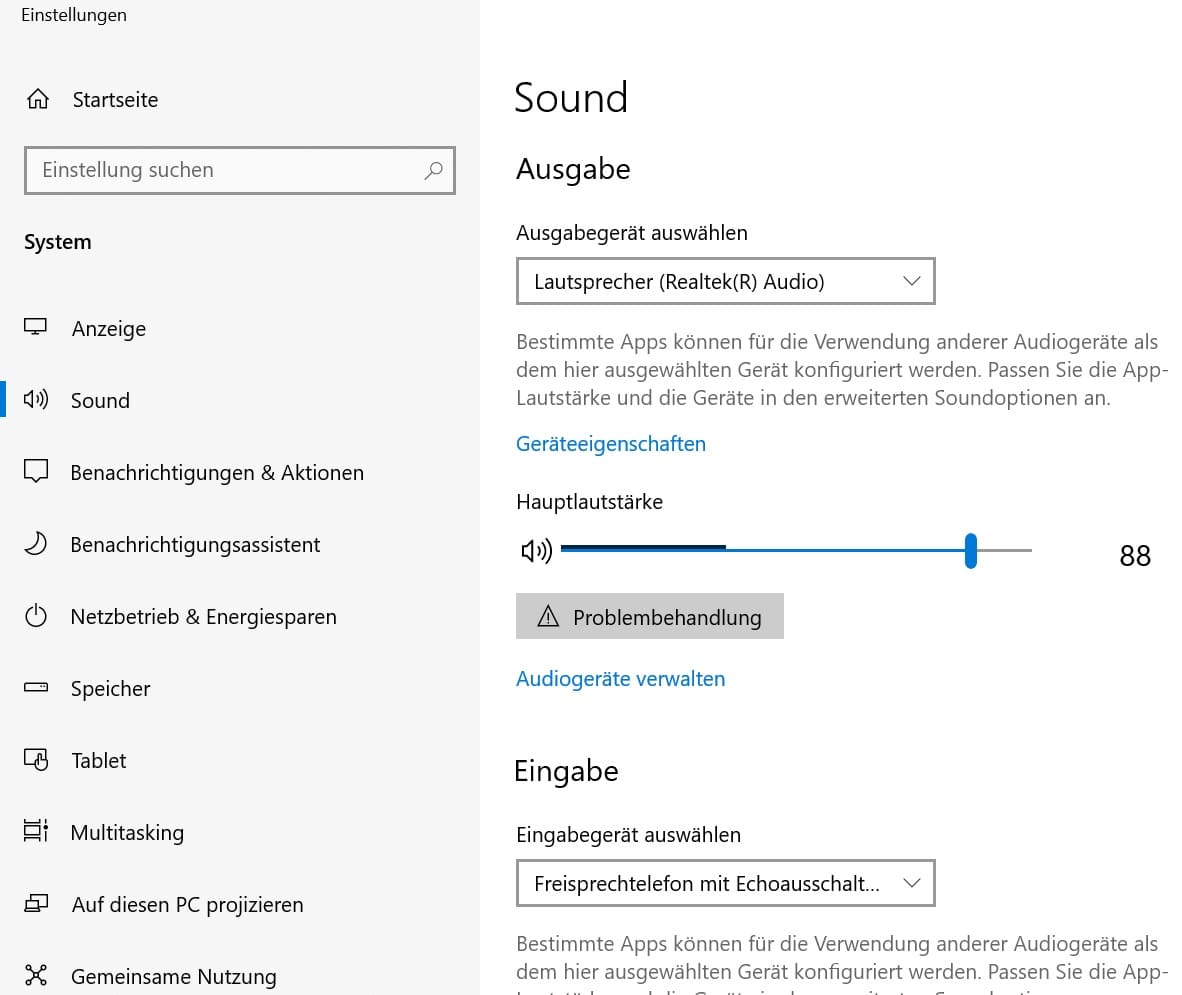The width and height of the screenshot is (1182, 995).
Task: Select the Benachrichtigungsassistent moon icon
Action: [36, 544]
